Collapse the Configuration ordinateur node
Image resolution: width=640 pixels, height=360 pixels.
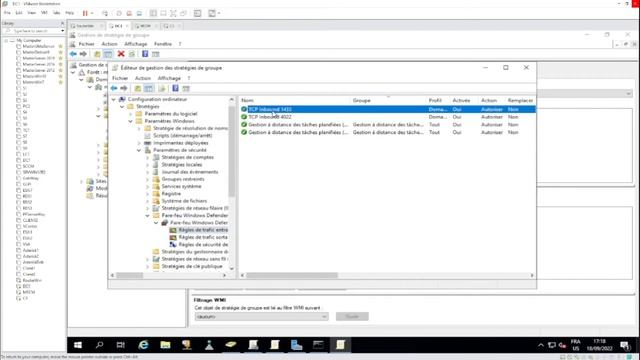pos(114,99)
